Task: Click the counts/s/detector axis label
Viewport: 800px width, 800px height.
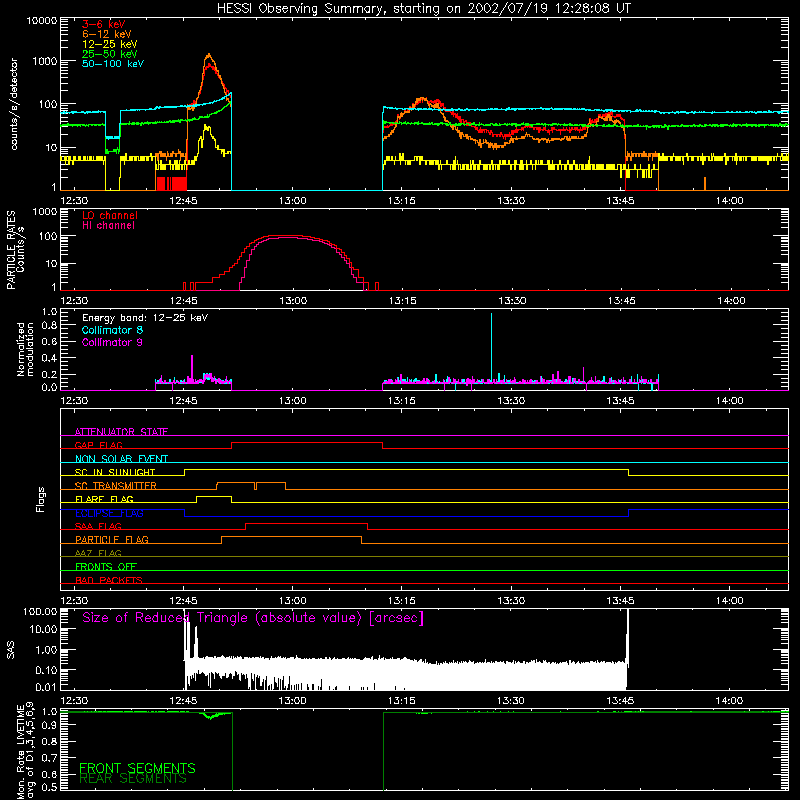Action: click(x=14, y=104)
